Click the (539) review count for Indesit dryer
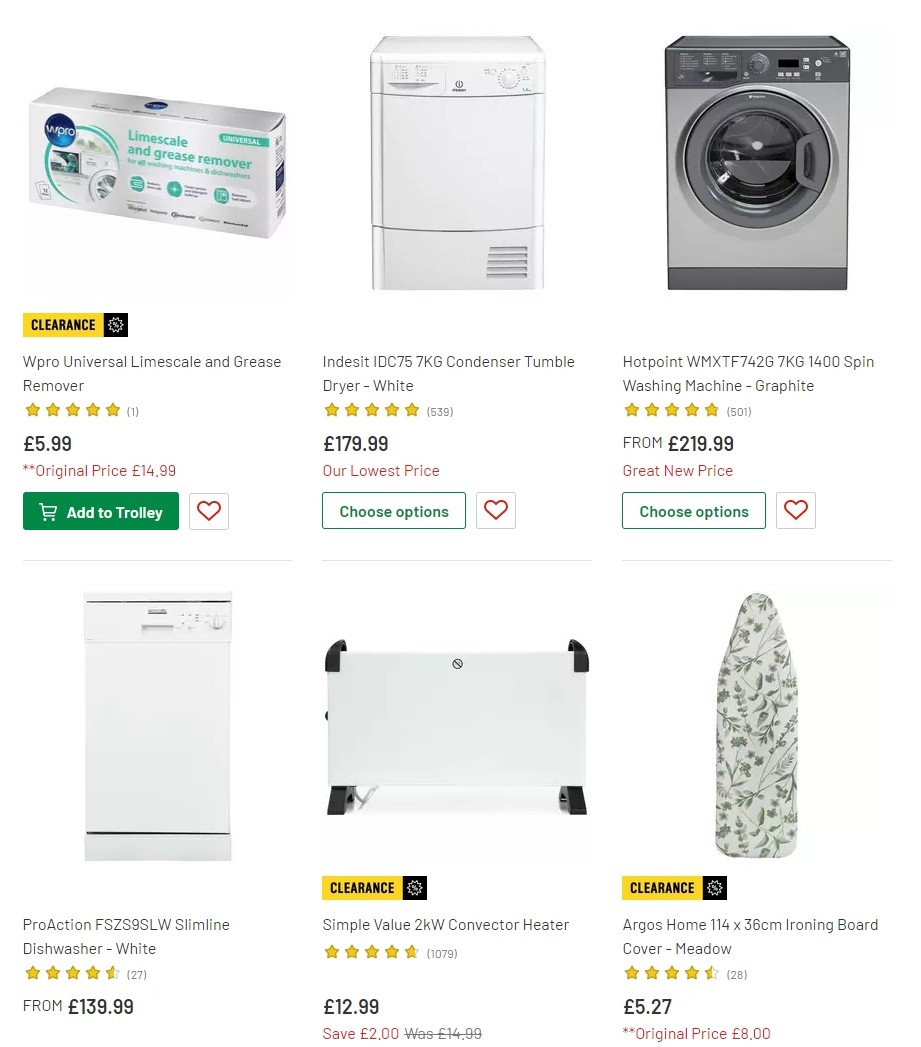The width and height of the screenshot is (921, 1047). pos(439,411)
